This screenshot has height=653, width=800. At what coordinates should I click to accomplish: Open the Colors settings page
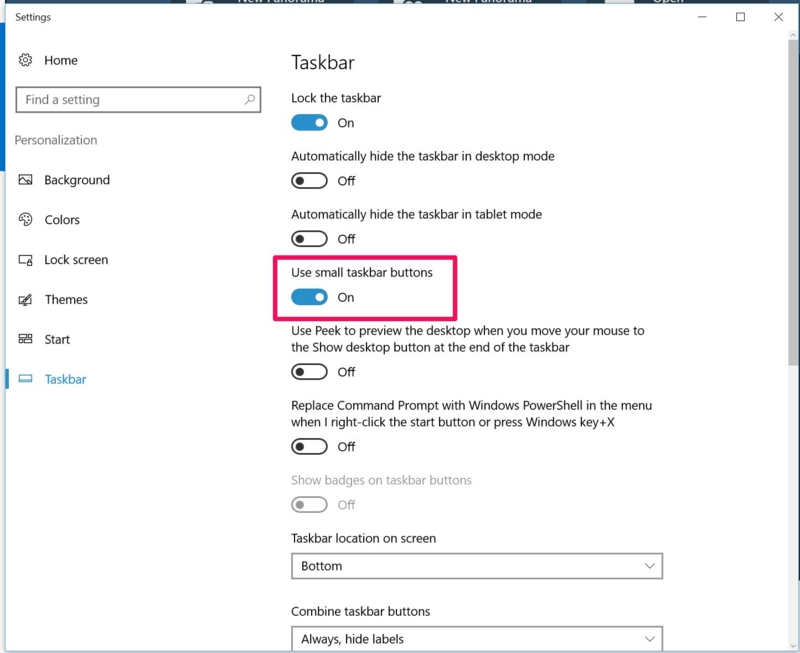(62, 219)
